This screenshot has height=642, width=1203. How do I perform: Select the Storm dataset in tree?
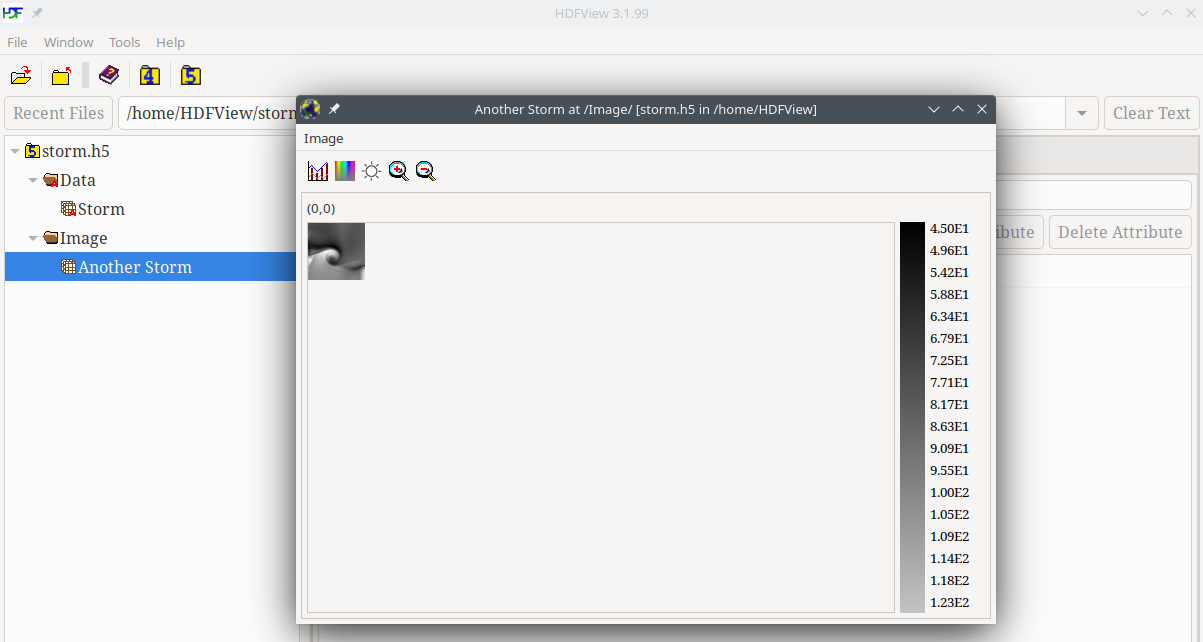[x=100, y=210]
